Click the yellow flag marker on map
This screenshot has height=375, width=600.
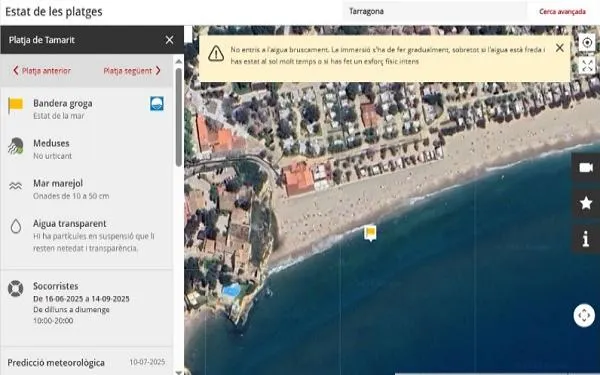(x=370, y=233)
